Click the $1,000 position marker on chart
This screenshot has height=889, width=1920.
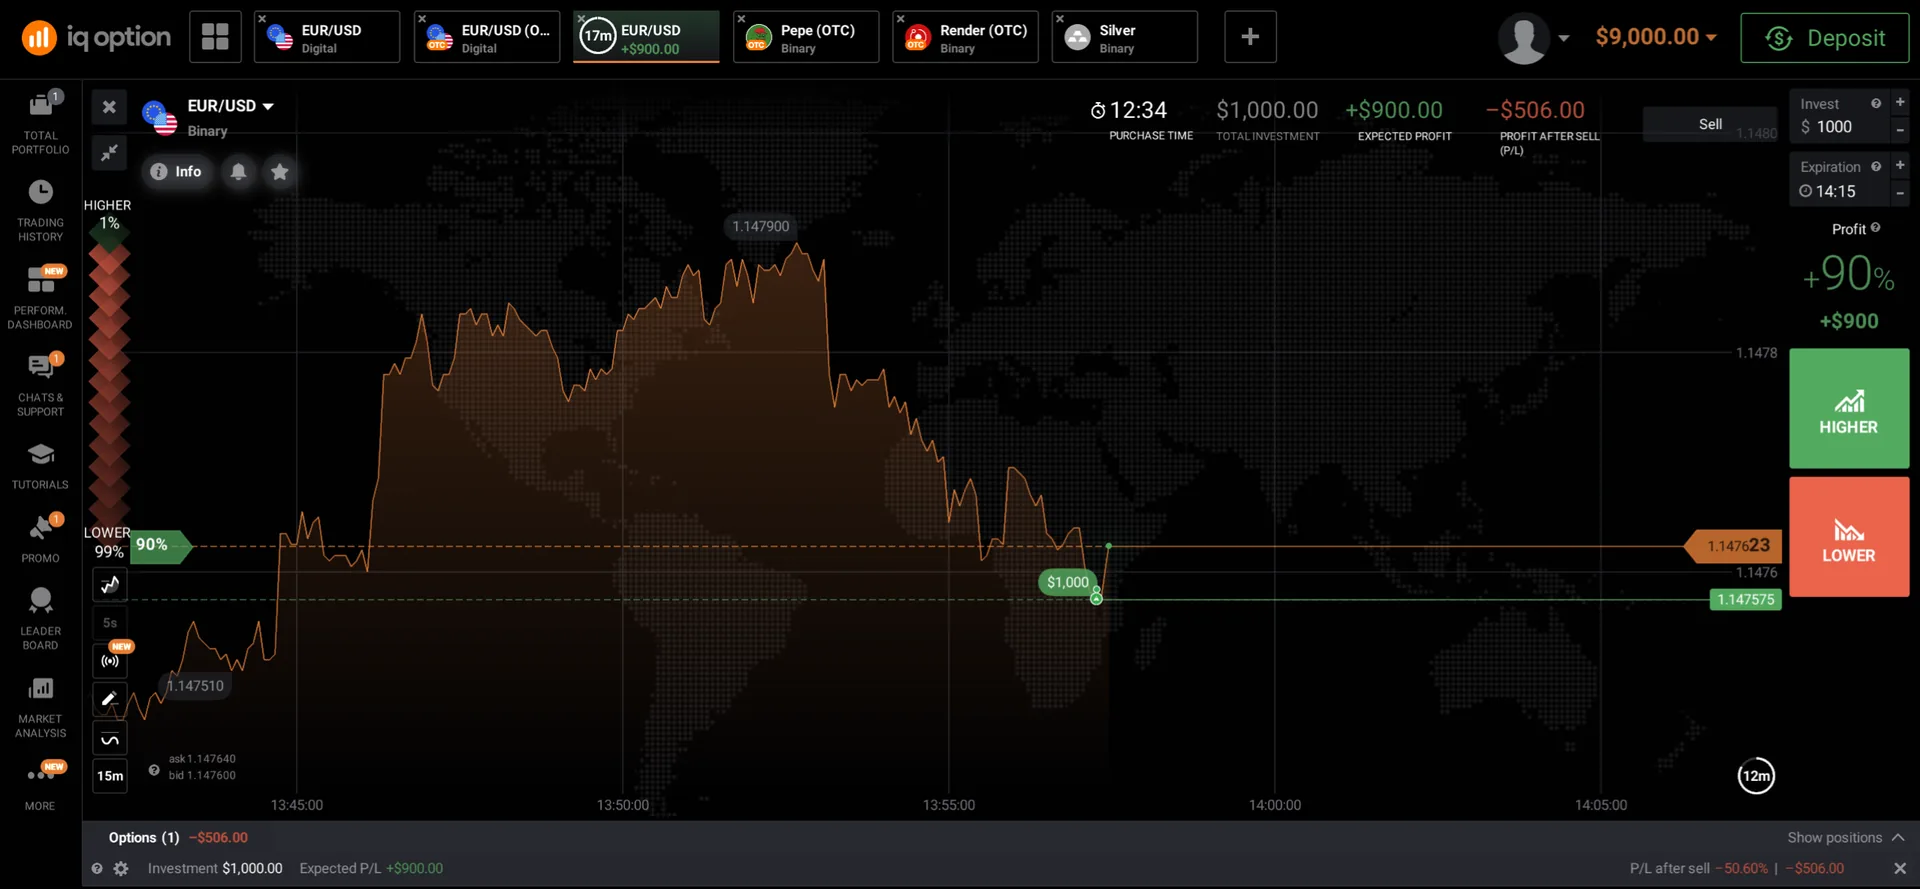point(1067,582)
